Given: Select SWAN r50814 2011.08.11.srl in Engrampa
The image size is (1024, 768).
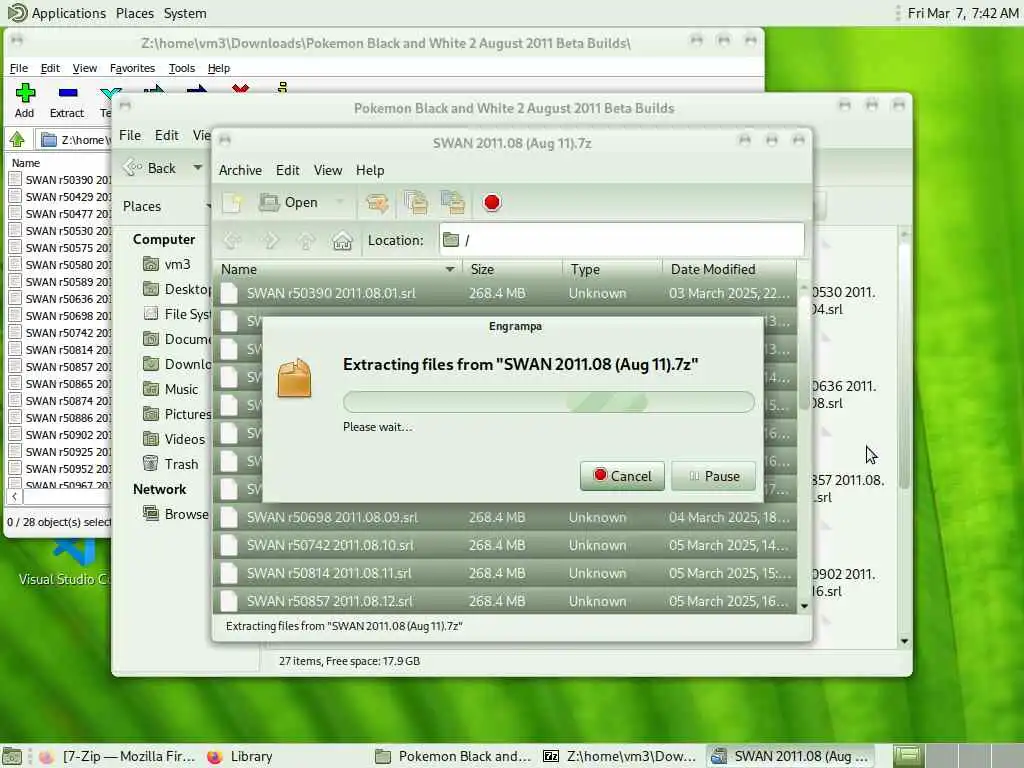Looking at the screenshot, I should (x=504, y=573).
